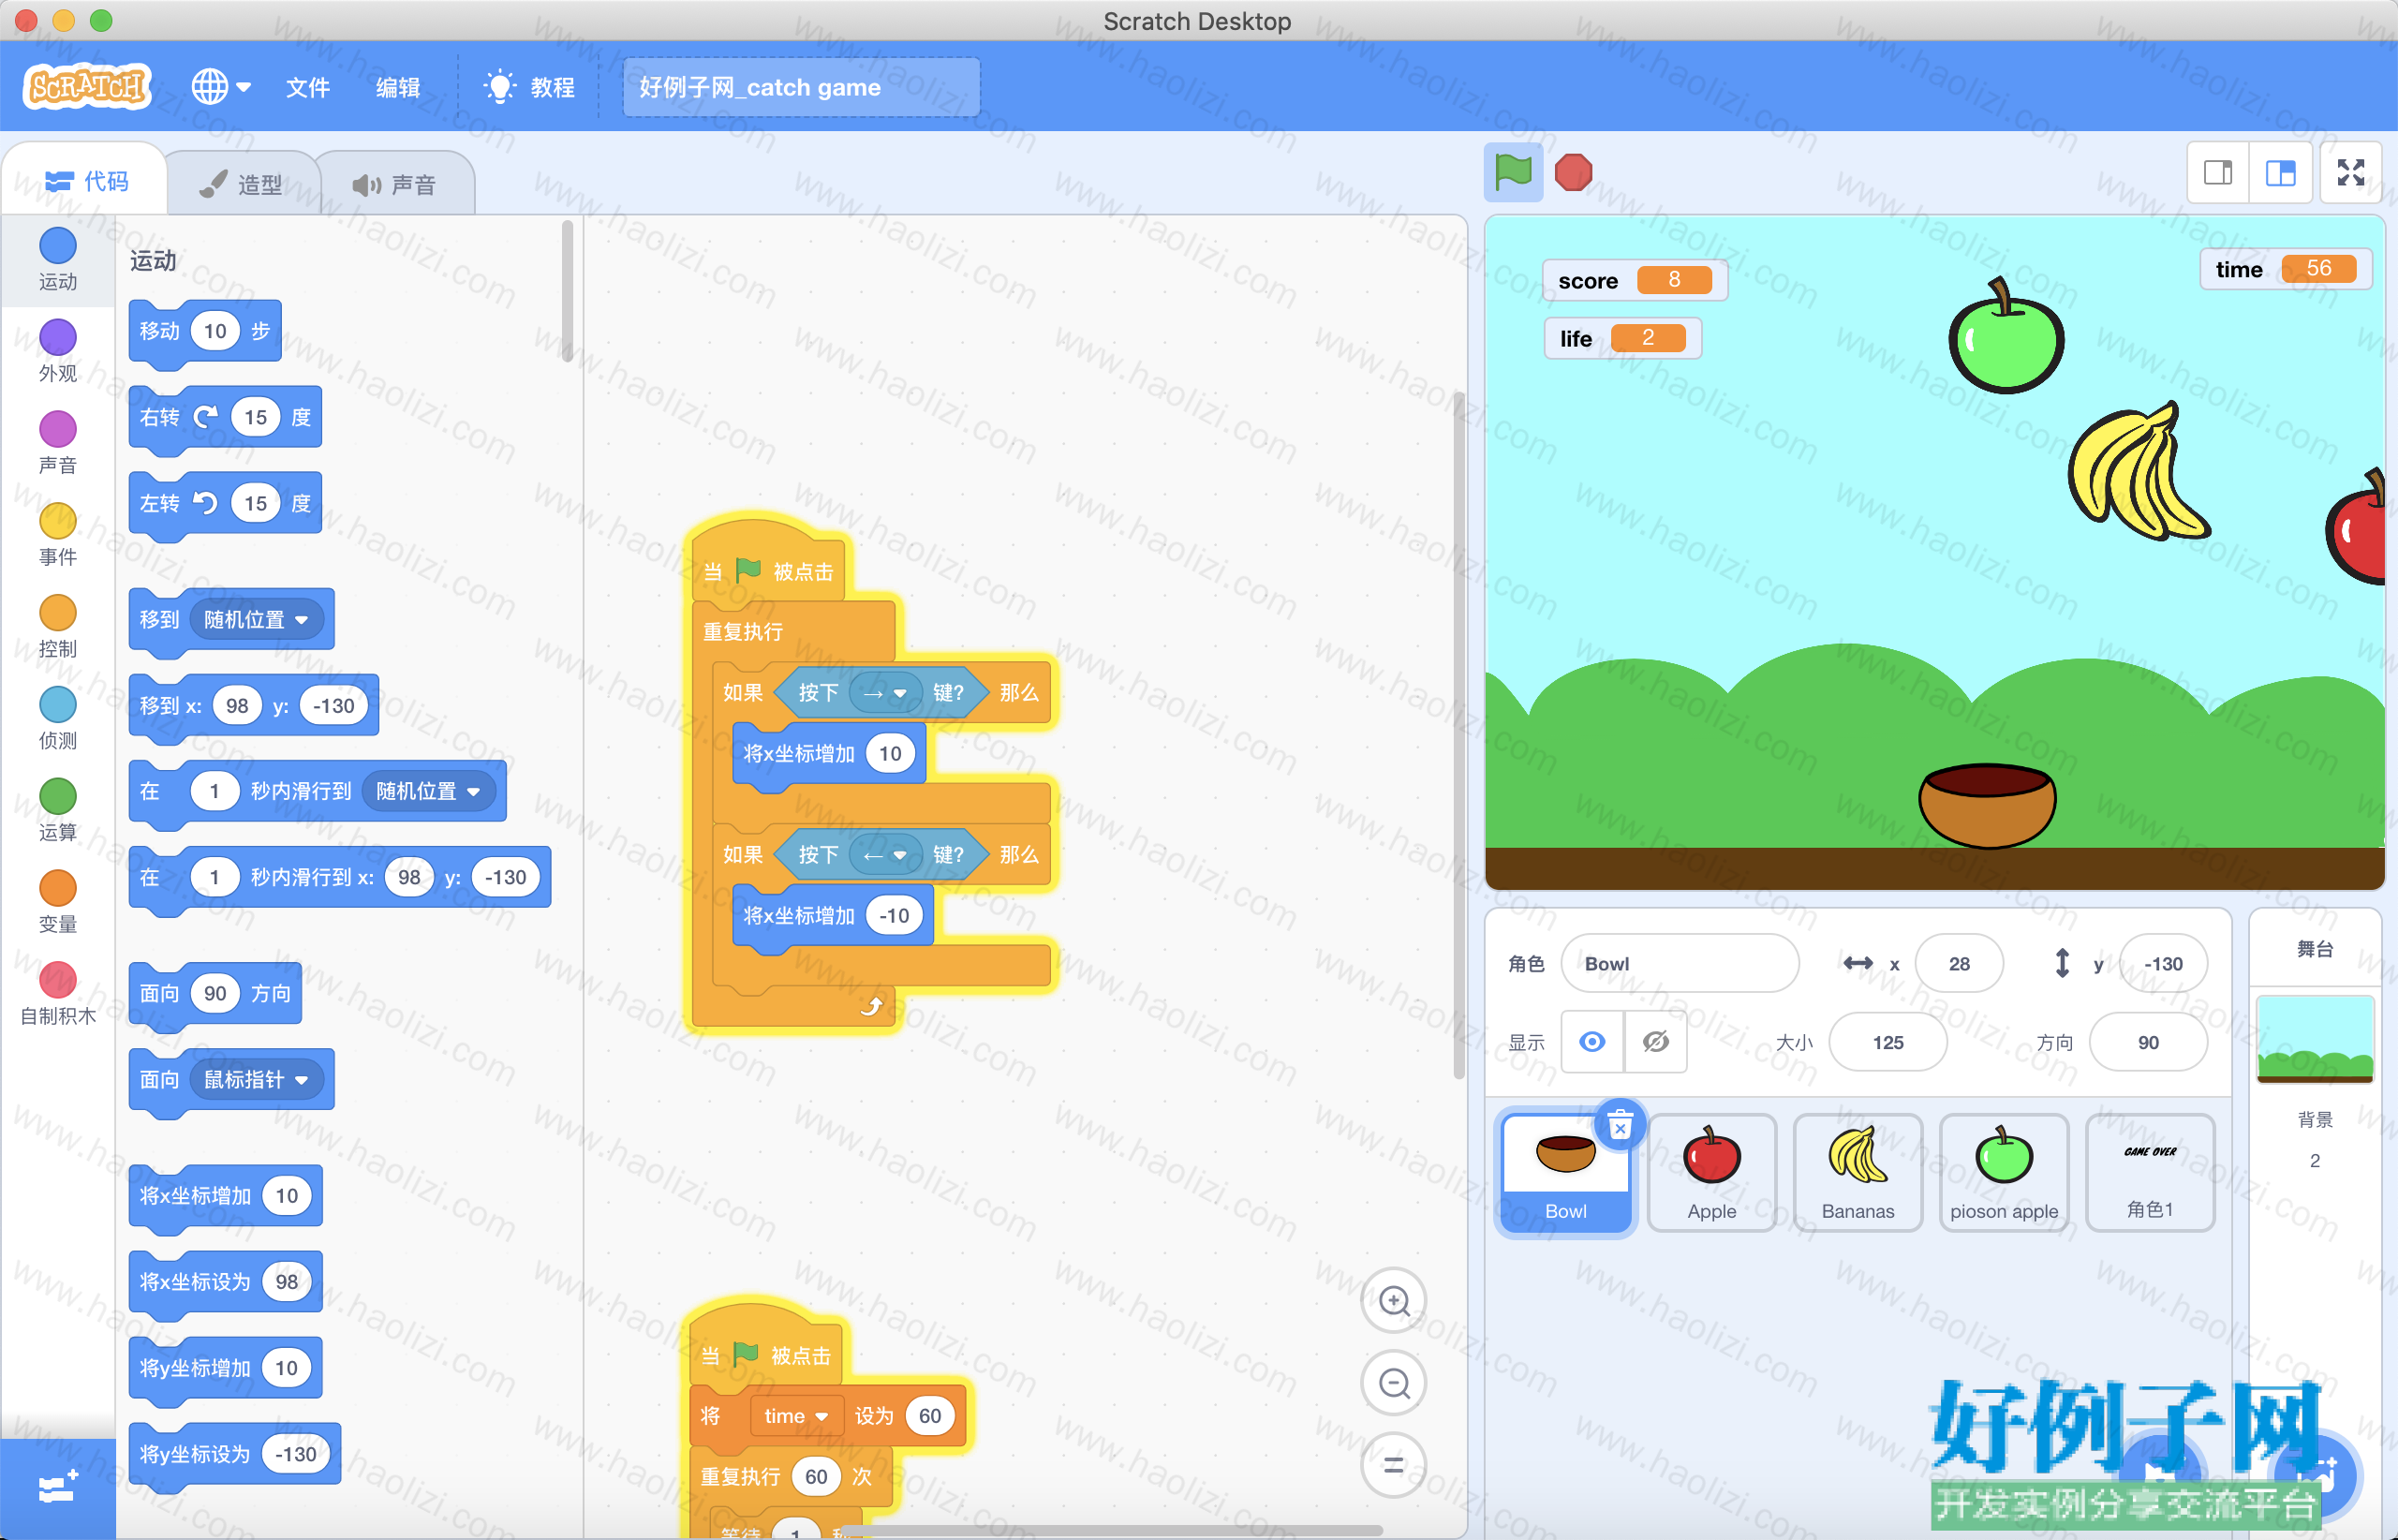Select the 运动 motion category
2398x1540 pixels.
[x=58, y=259]
